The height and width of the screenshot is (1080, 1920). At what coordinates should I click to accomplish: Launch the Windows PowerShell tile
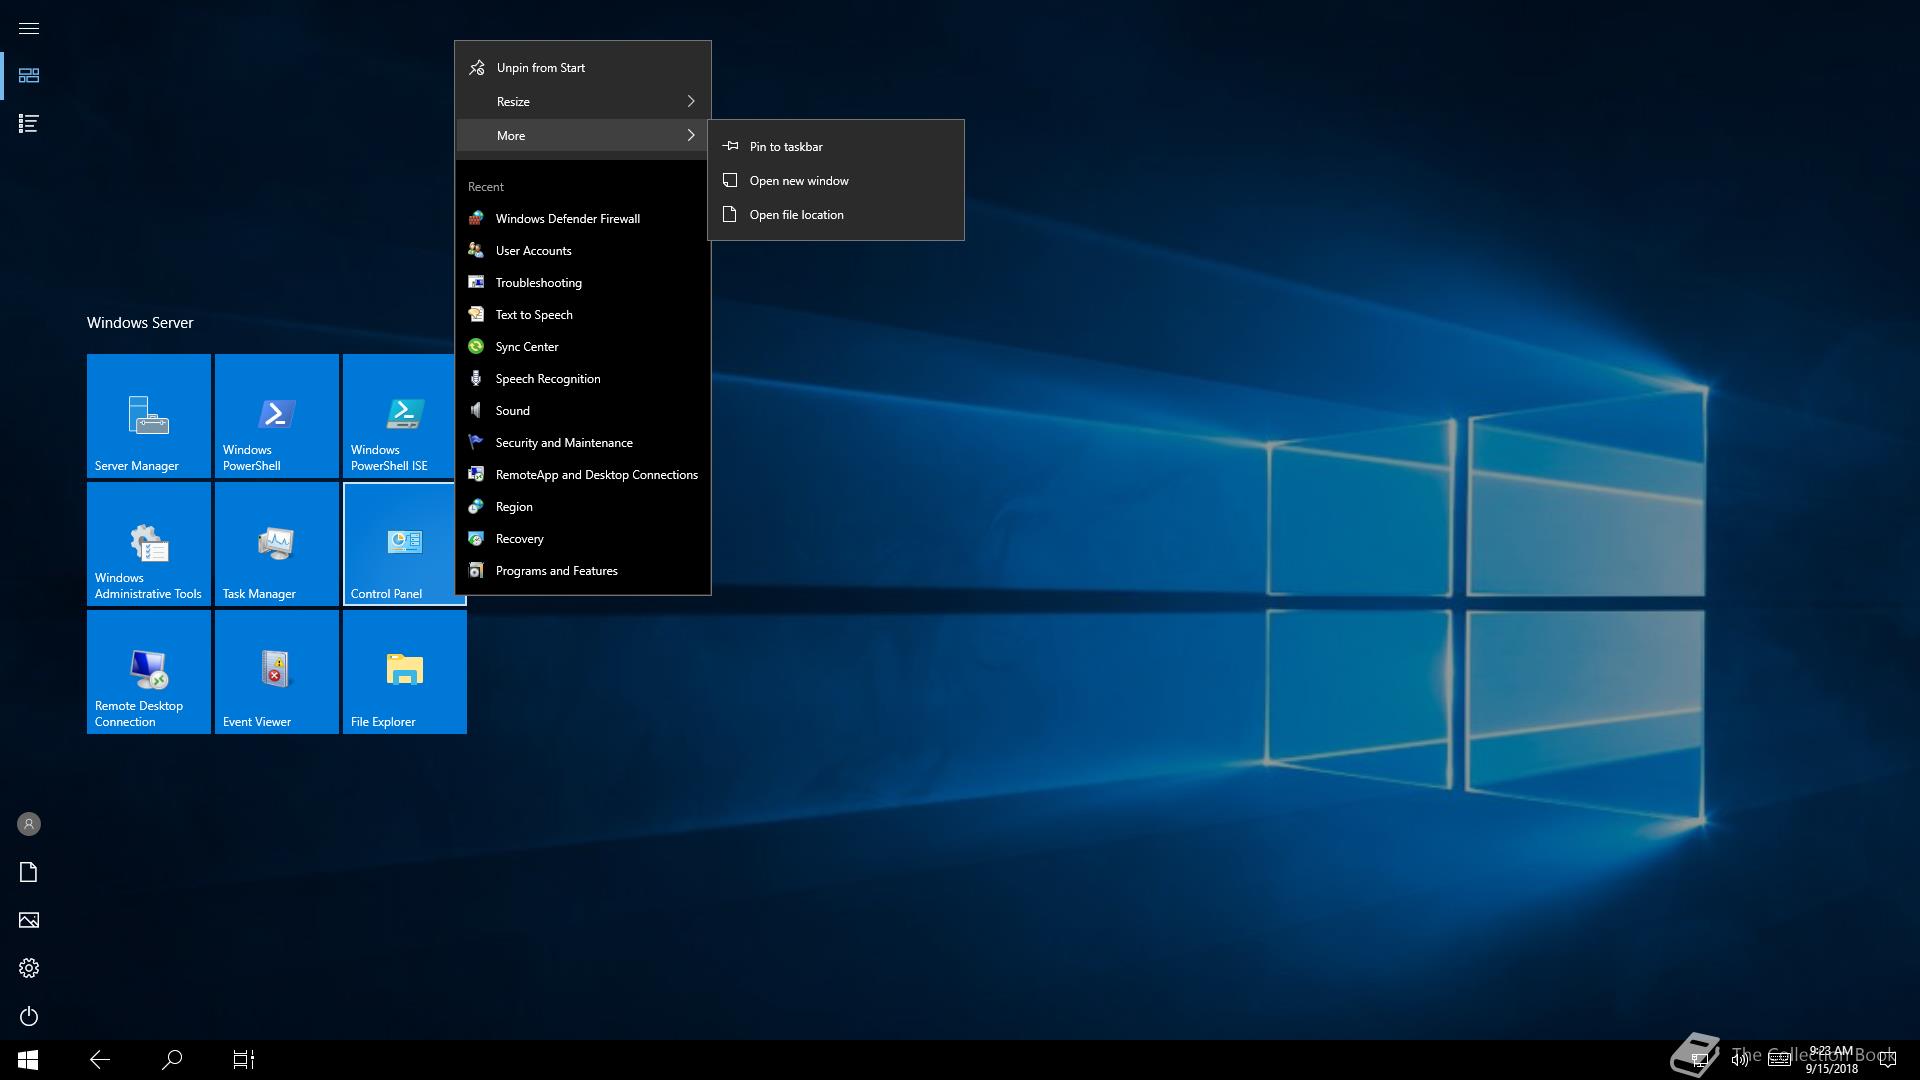[277, 416]
